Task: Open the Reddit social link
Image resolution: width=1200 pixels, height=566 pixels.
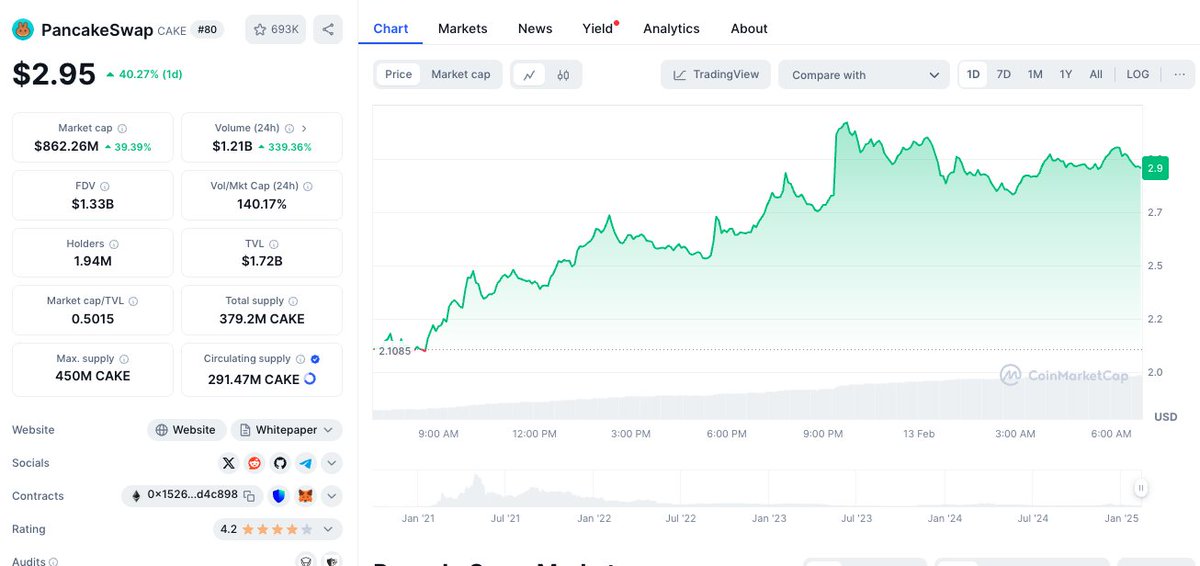Action: pyautogui.click(x=255, y=463)
